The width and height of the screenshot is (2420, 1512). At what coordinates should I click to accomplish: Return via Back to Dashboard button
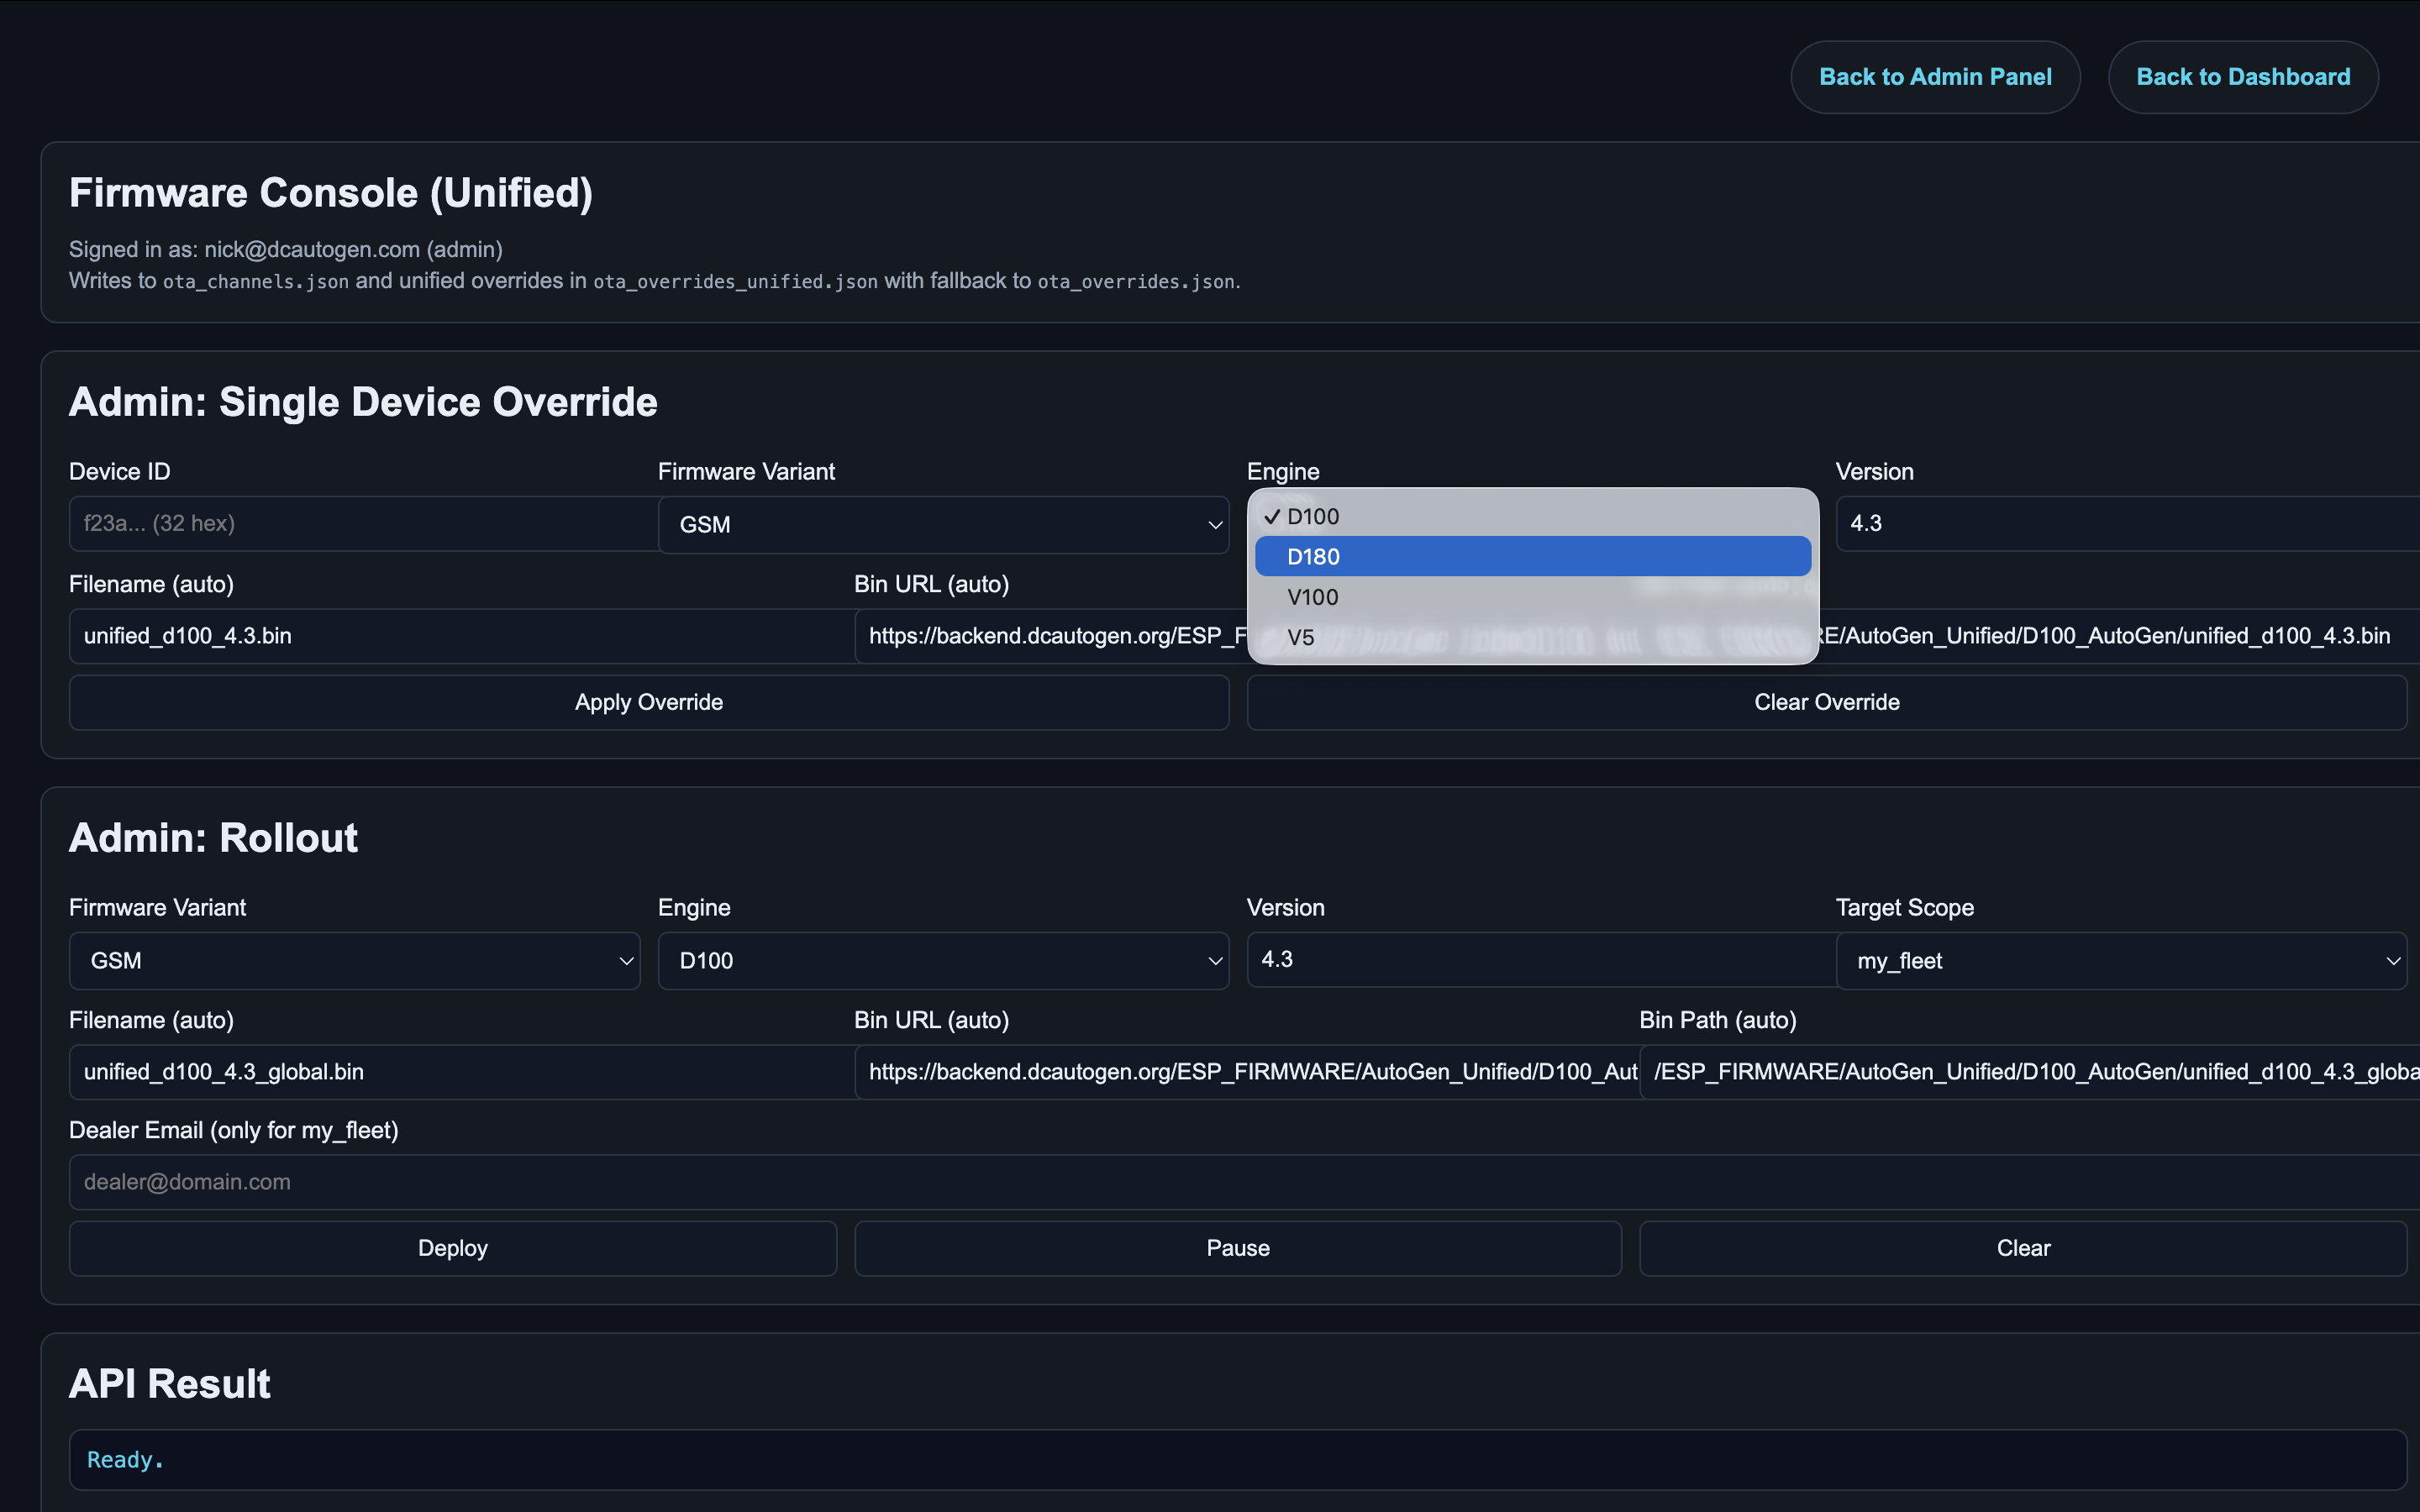click(x=2243, y=77)
